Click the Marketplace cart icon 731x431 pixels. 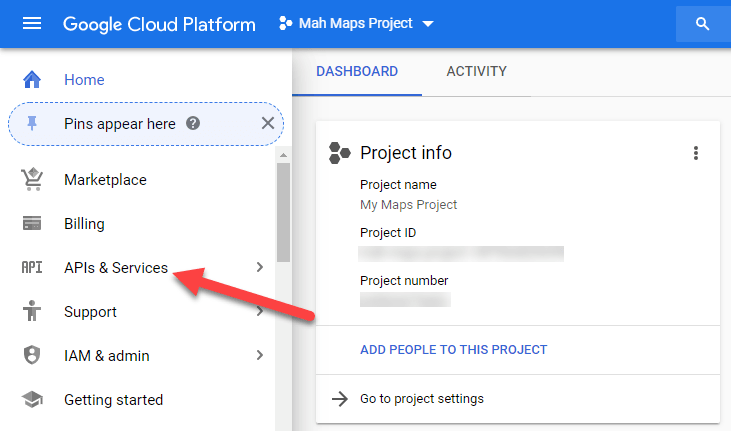click(32, 180)
